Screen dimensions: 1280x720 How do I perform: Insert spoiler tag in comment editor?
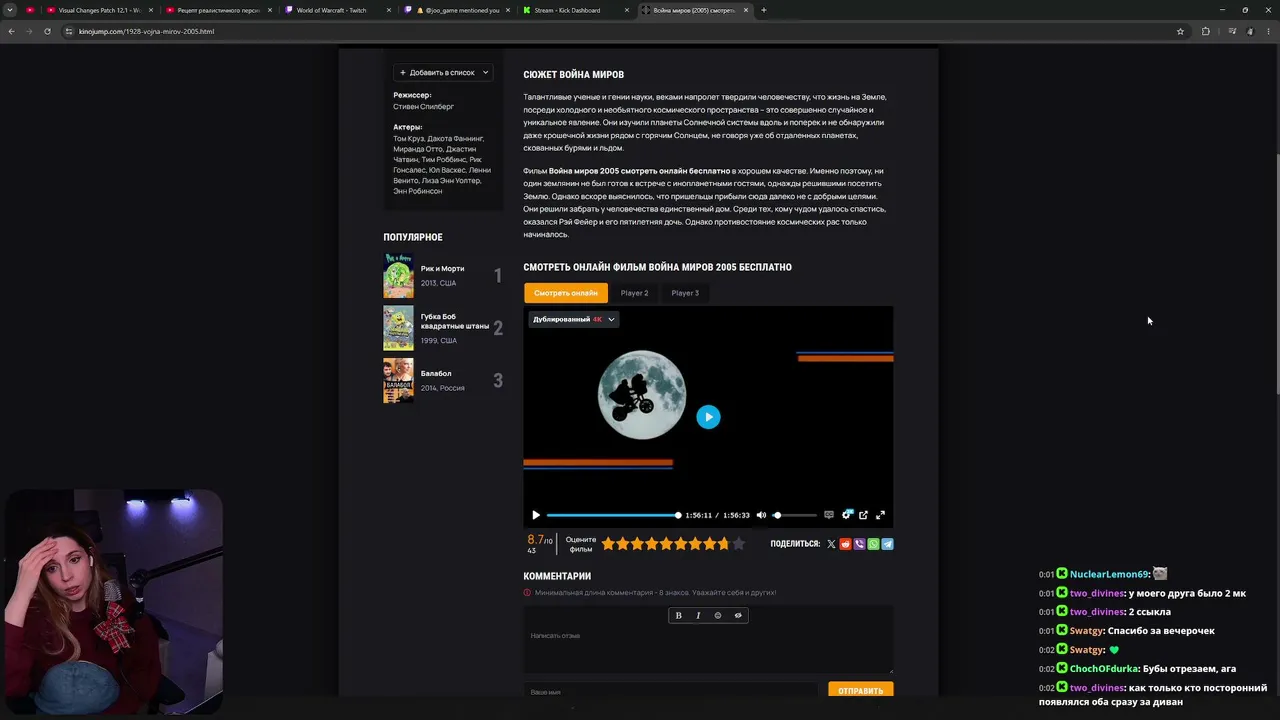click(738, 615)
